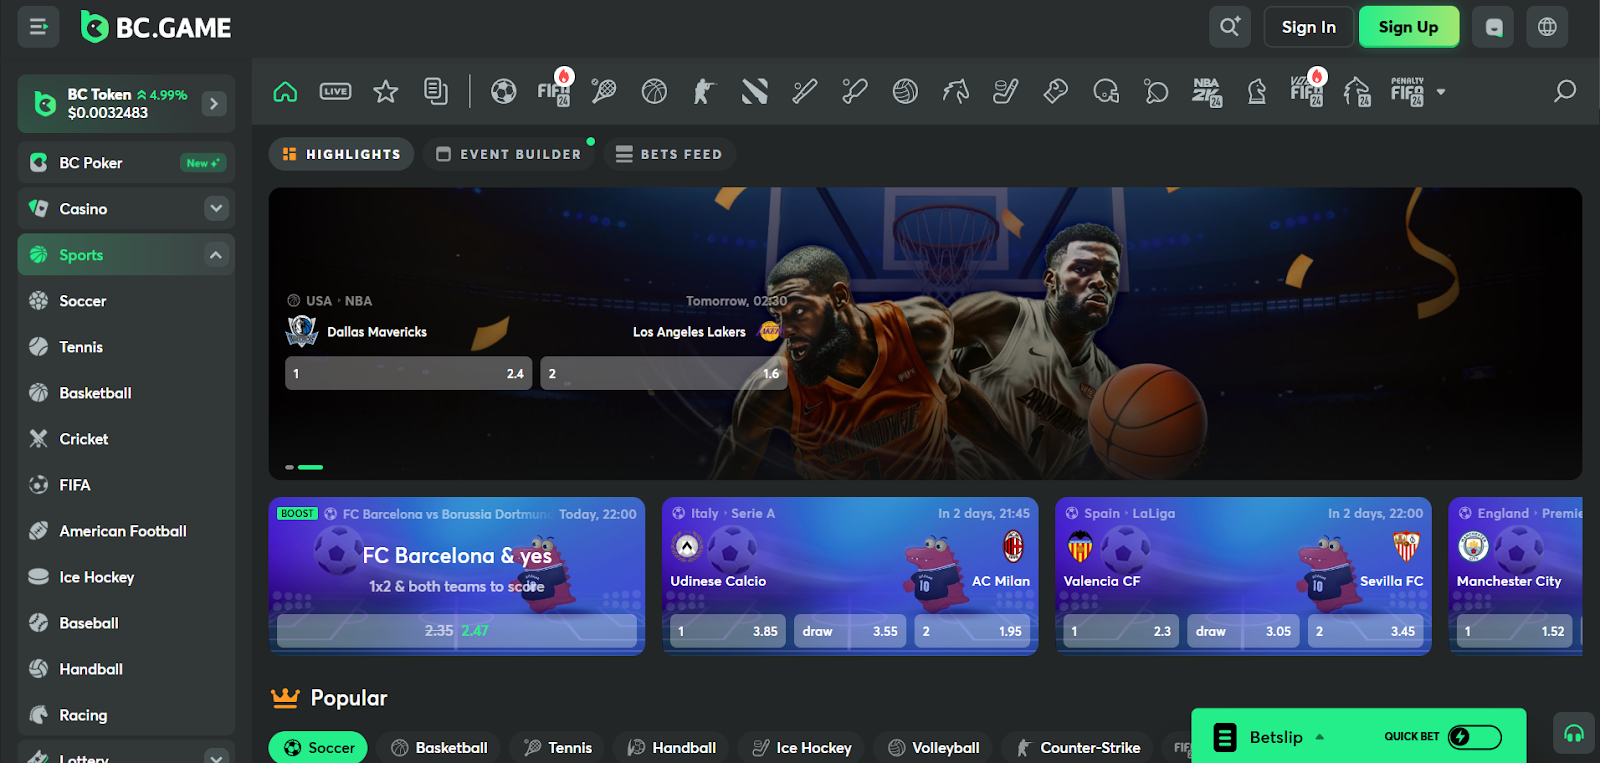Select FIFA 24 icon with flame badge
Viewport: 1600px width, 763px height.
point(554,90)
